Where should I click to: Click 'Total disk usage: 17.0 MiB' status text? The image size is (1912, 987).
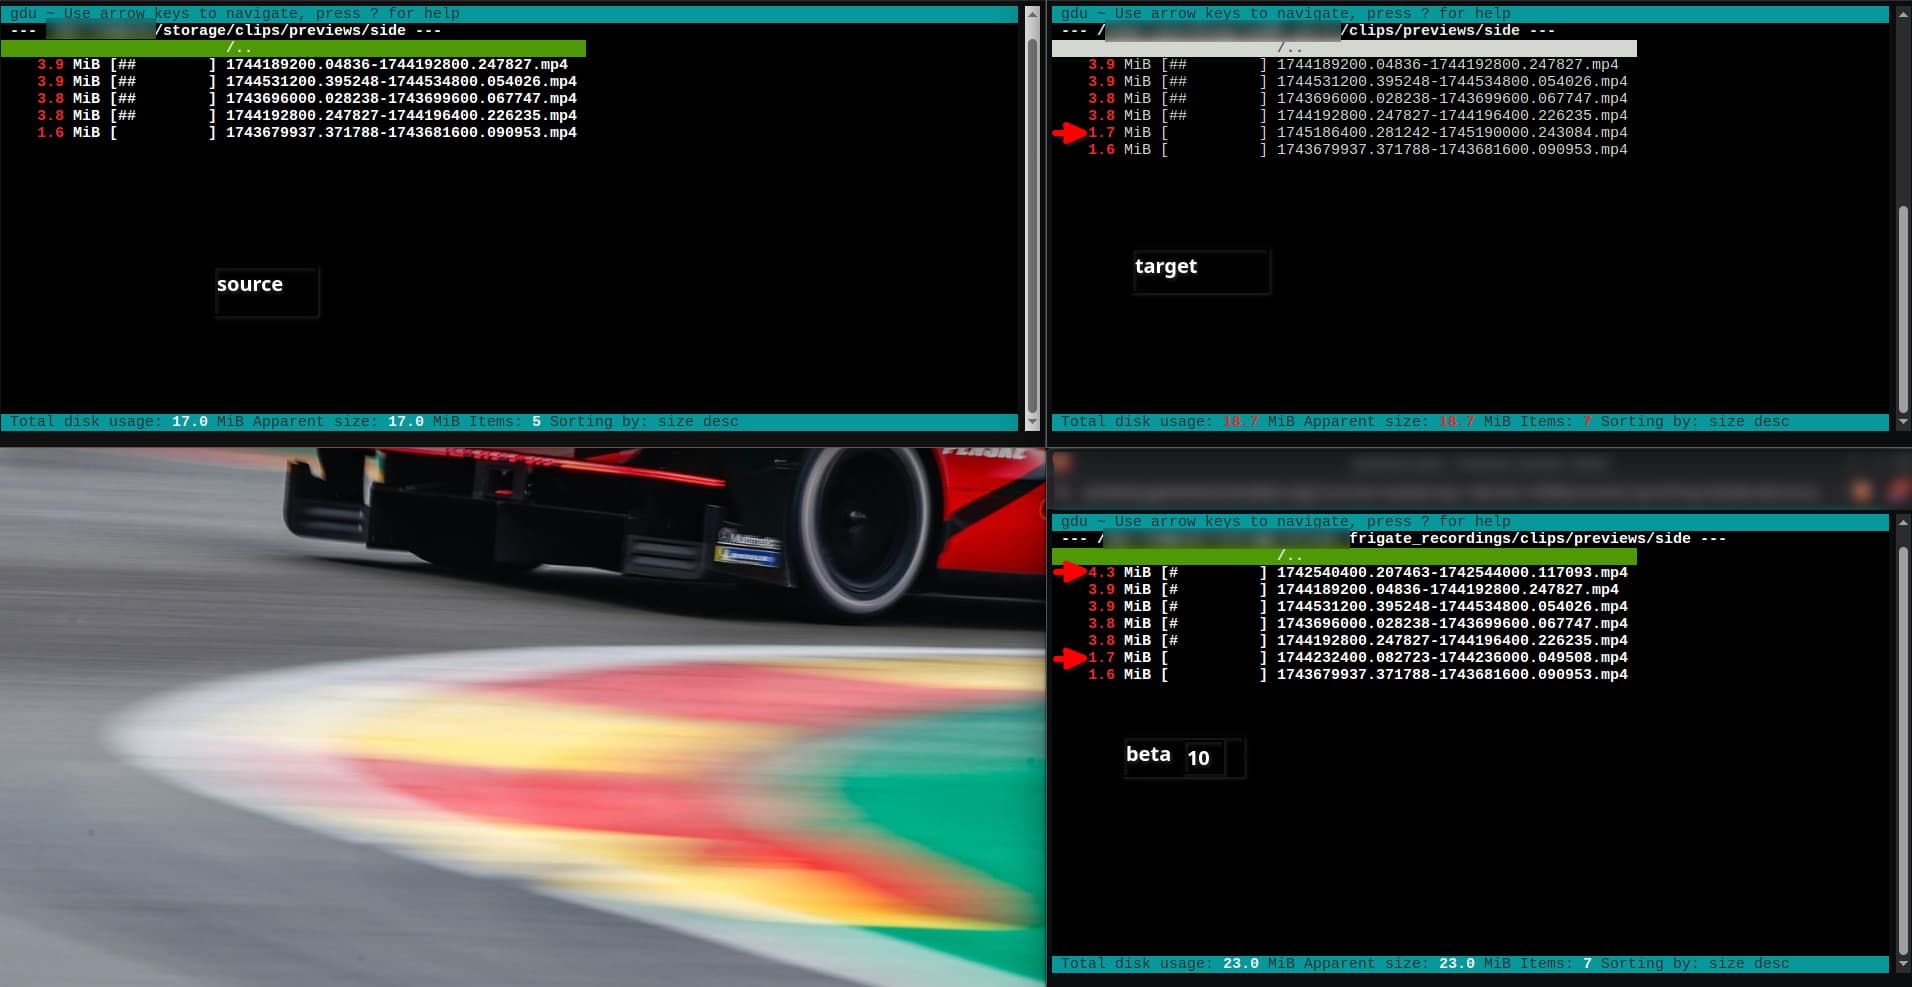coord(127,422)
